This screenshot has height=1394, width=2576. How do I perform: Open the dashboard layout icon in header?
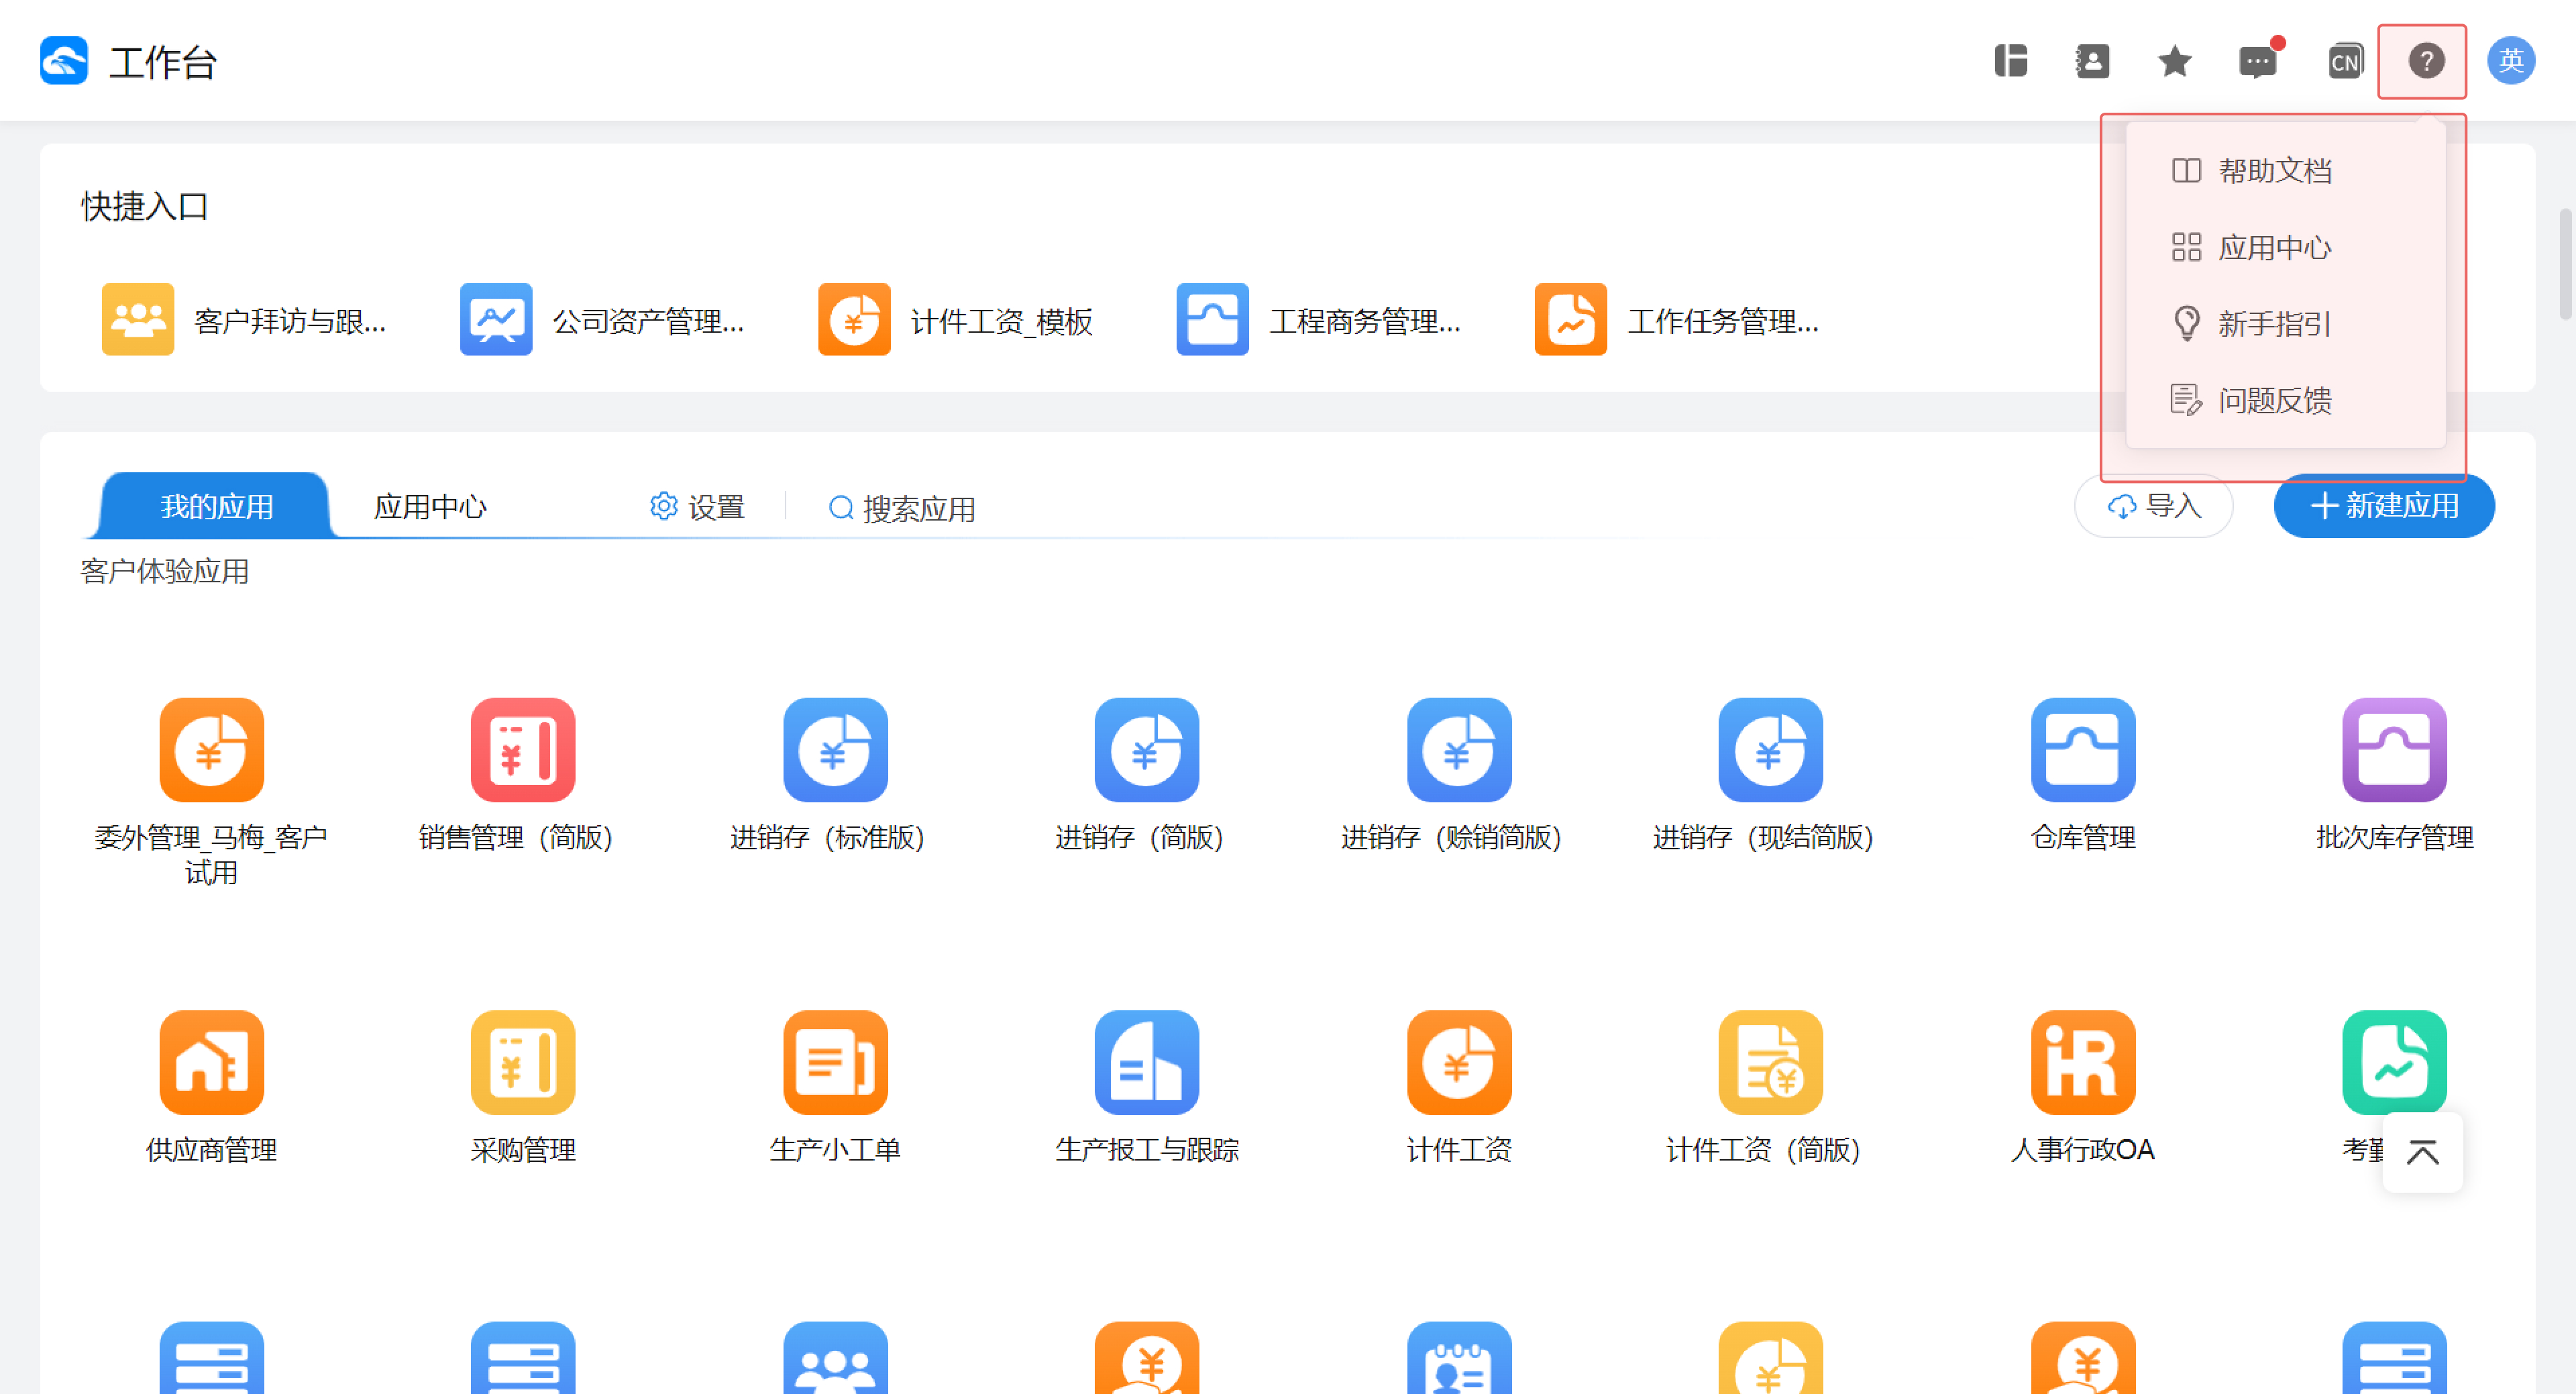coord(2010,62)
